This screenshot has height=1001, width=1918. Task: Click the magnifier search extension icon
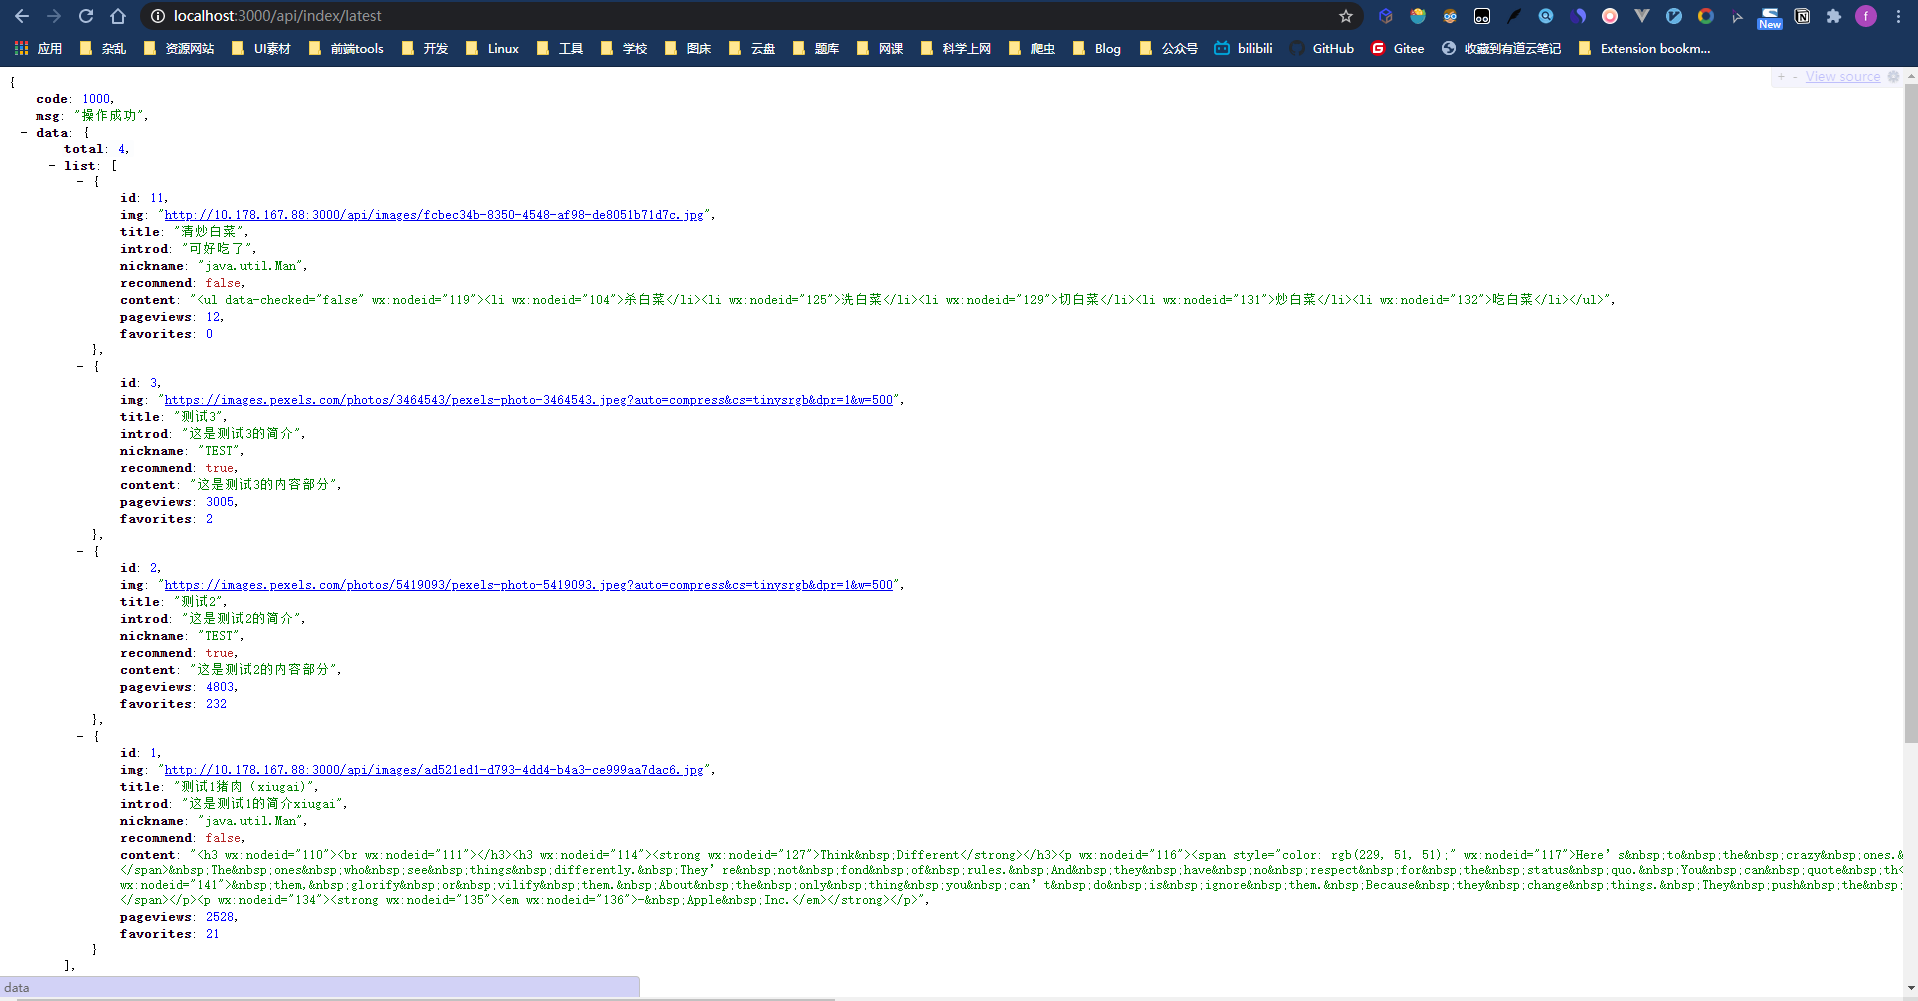pyautogui.click(x=1546, y=16)
